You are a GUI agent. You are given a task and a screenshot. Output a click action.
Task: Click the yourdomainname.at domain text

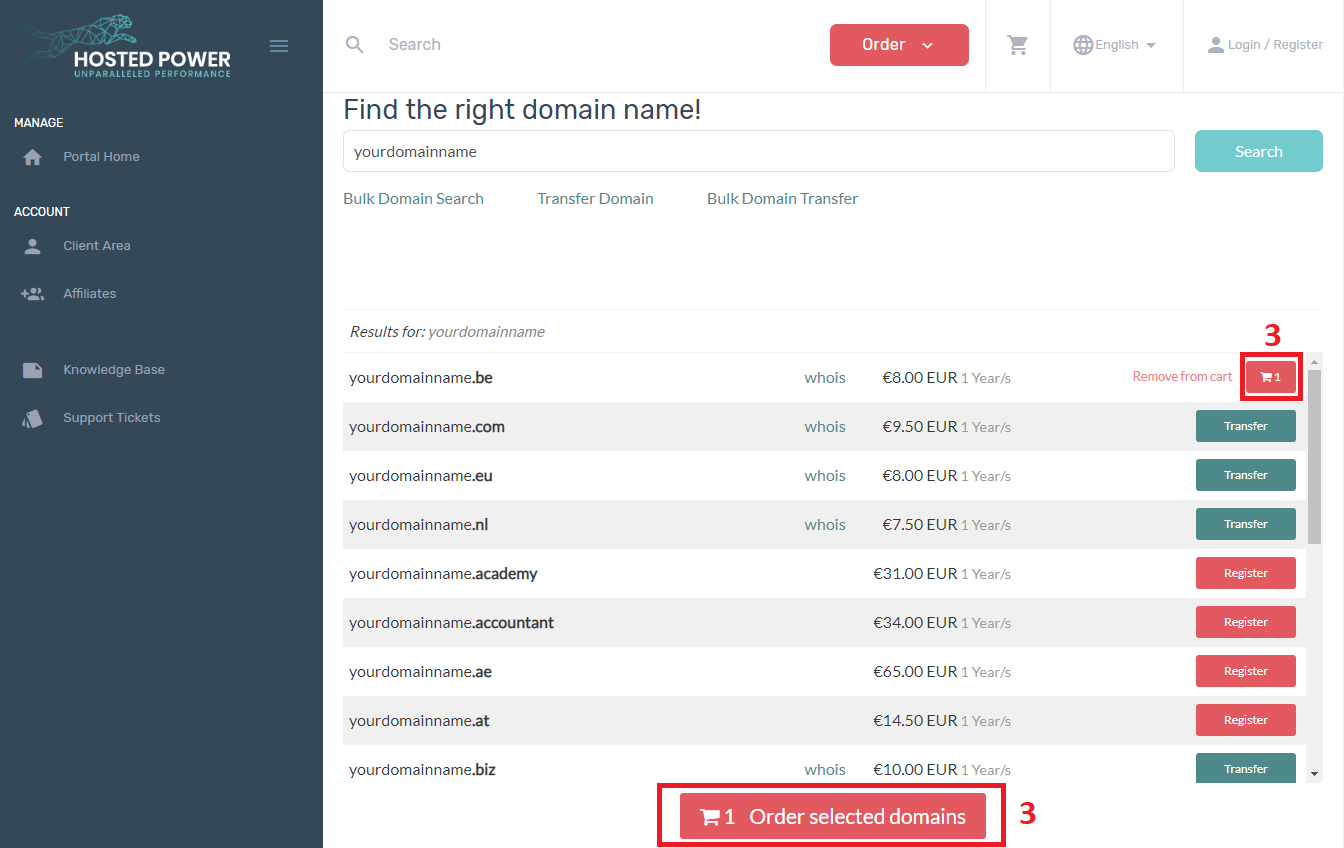click(x=419, y=721)
